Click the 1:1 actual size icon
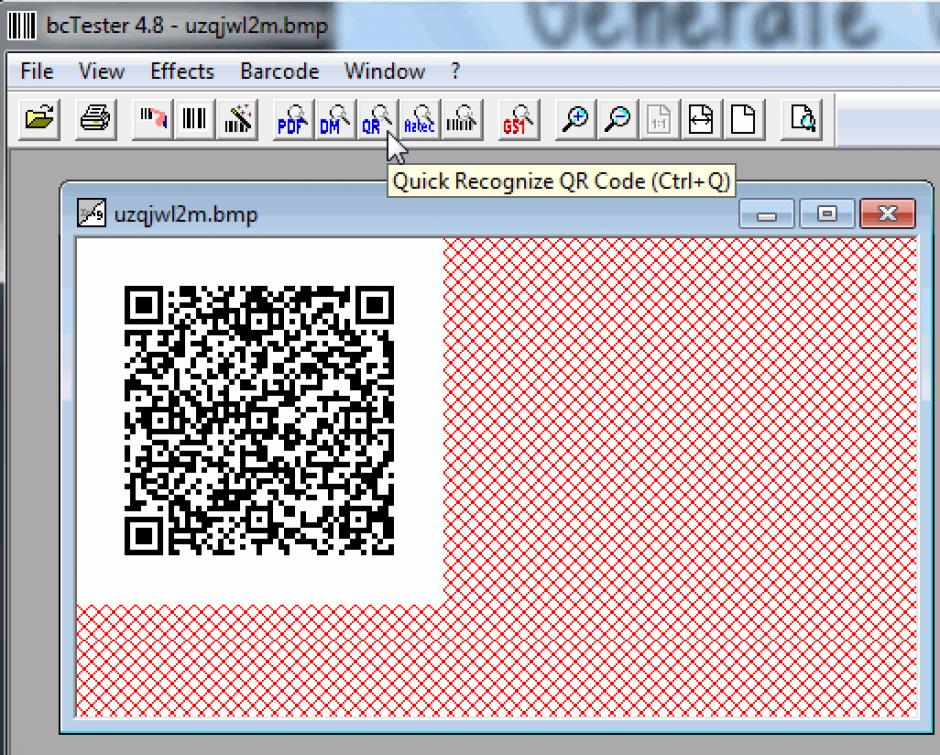Image resolution: width=940 pixels, height=755 pixels. tap(659, 119)
